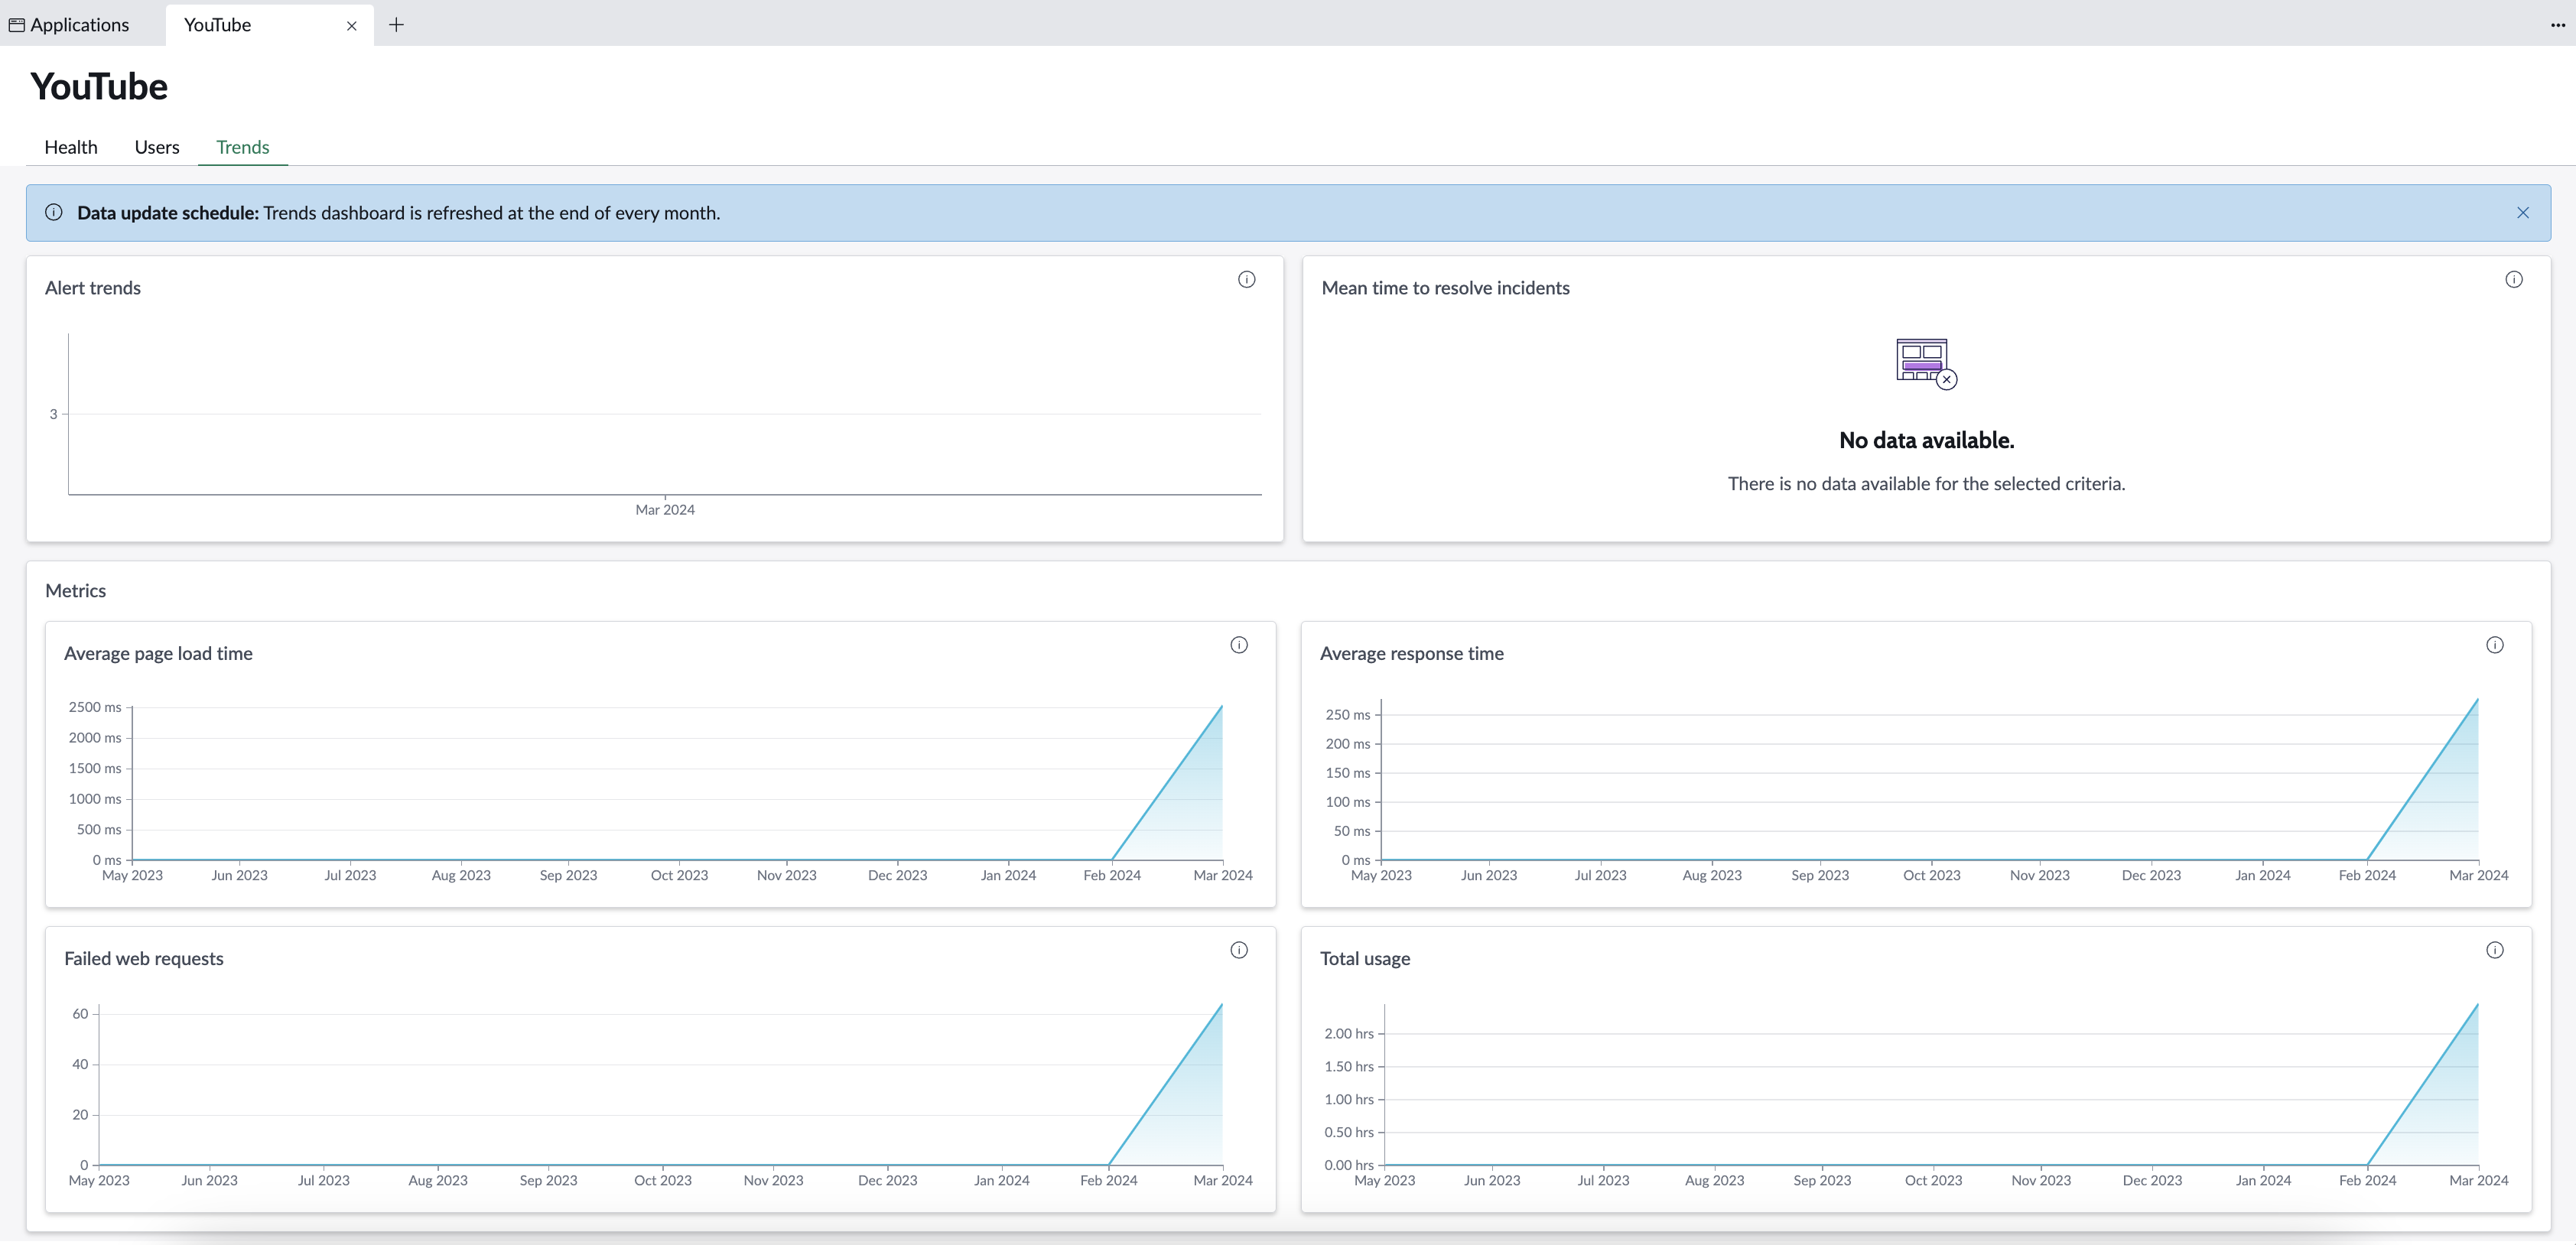Click Aug 2023 on Failed web requests chart
This screenshot has height=1245, width=2576.
pyautogui.click(x=438, y=1180)
